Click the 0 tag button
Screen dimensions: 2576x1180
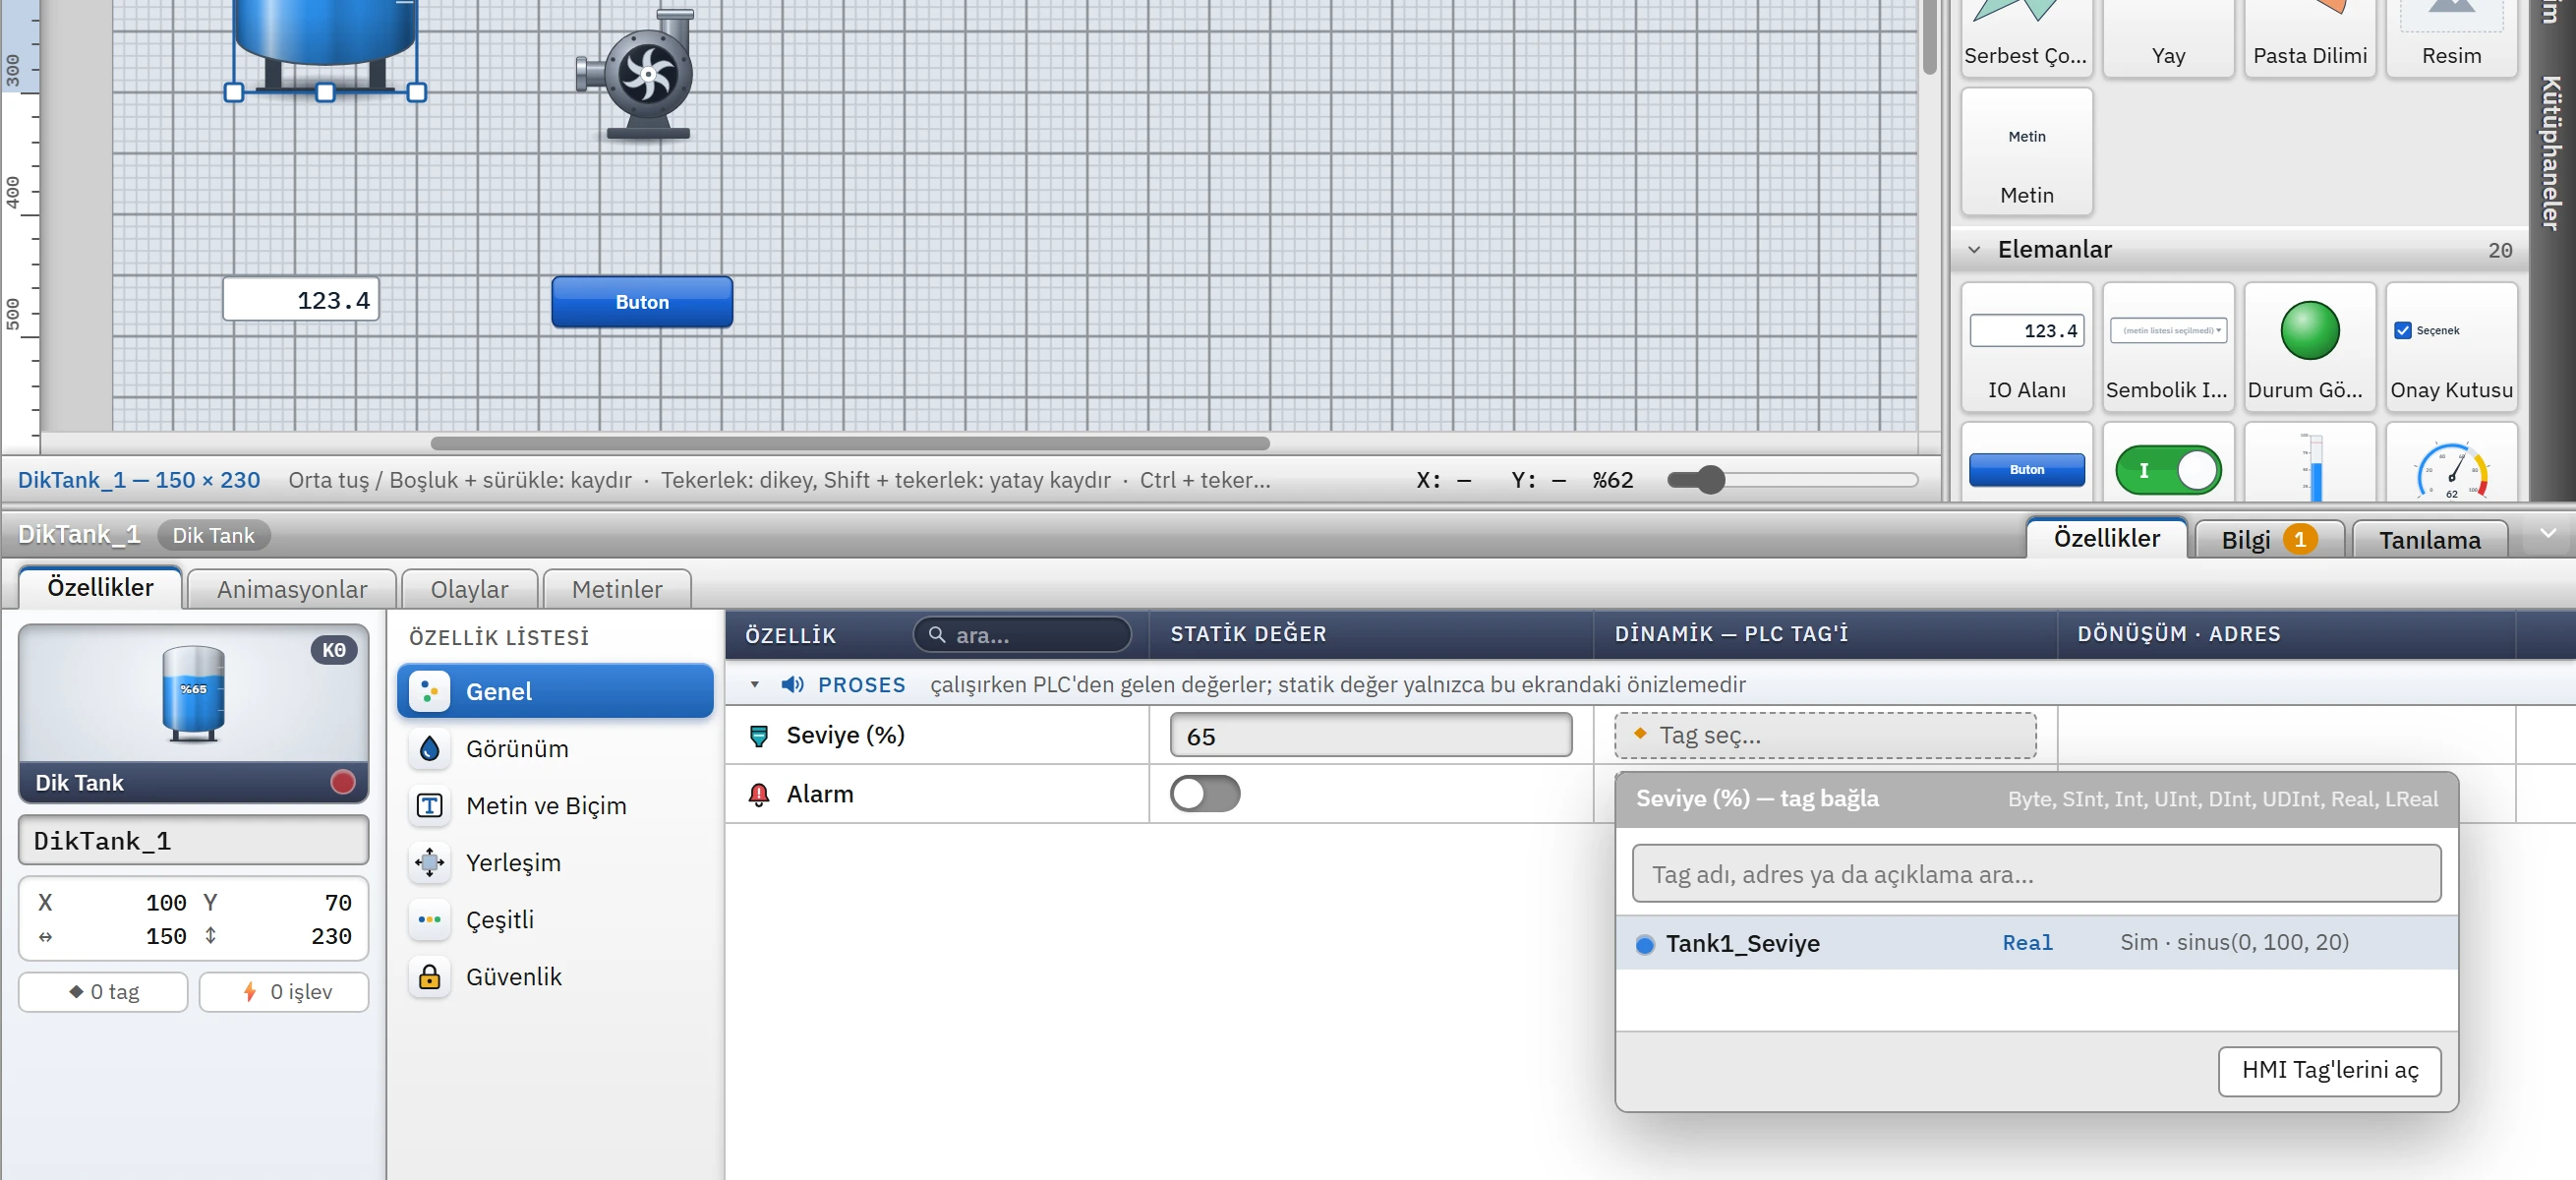tap(103, 991)
